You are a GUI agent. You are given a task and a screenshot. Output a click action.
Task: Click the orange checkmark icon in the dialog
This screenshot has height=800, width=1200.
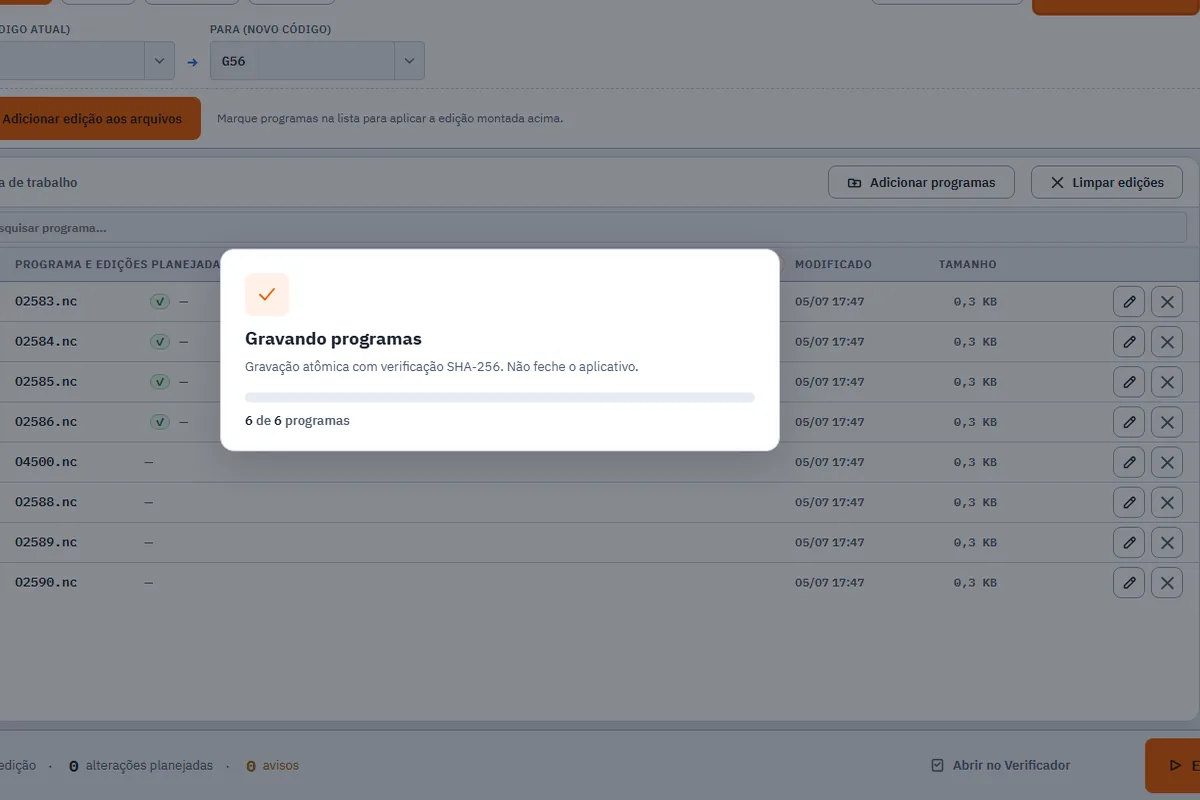[x=267, y=295]
